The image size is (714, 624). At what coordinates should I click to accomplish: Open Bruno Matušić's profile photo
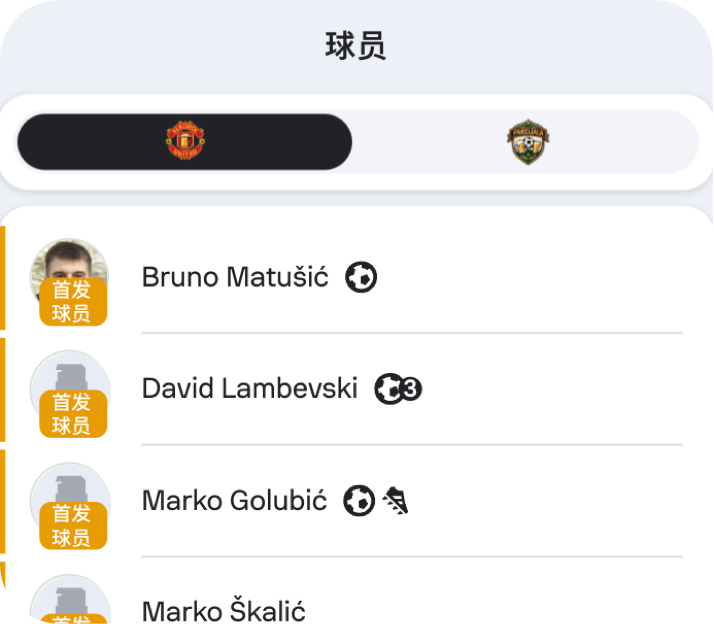coord(69,260)
